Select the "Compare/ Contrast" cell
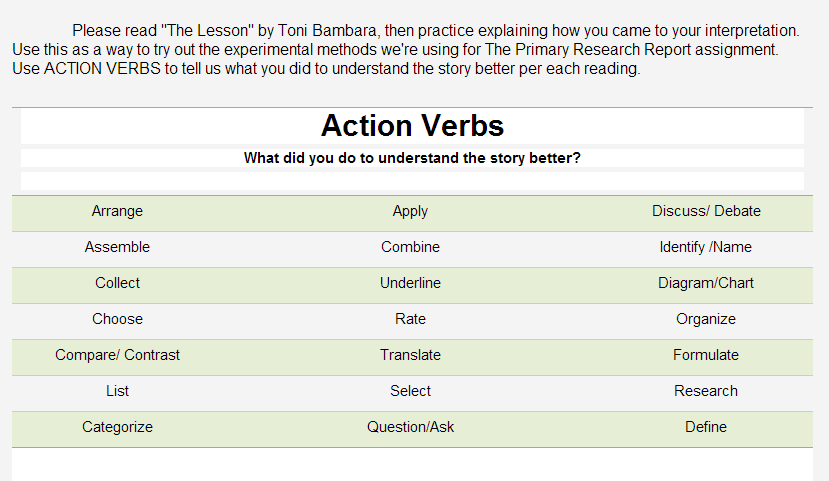Image resolution: width=829 pixels, height=481 pixels. (117, 355)
